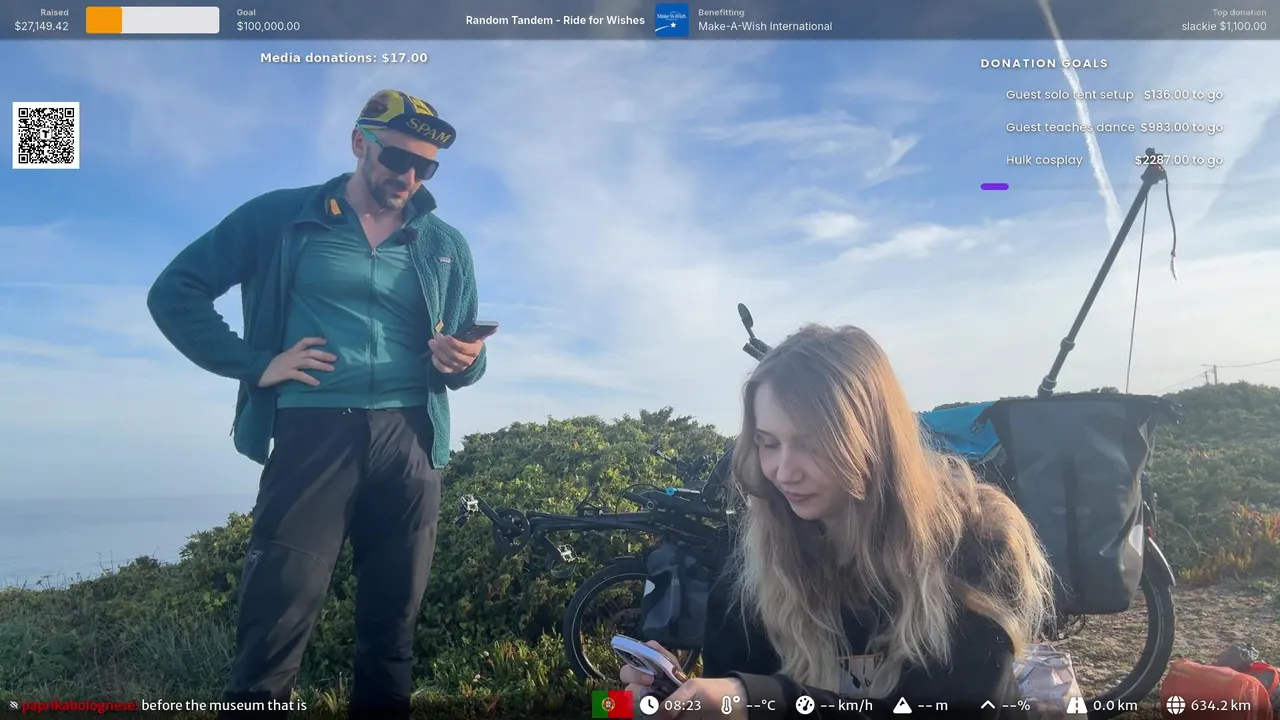1280x720 pixels.
Task: Click the "Guest teaches dance" goal
Action: 1070,127
